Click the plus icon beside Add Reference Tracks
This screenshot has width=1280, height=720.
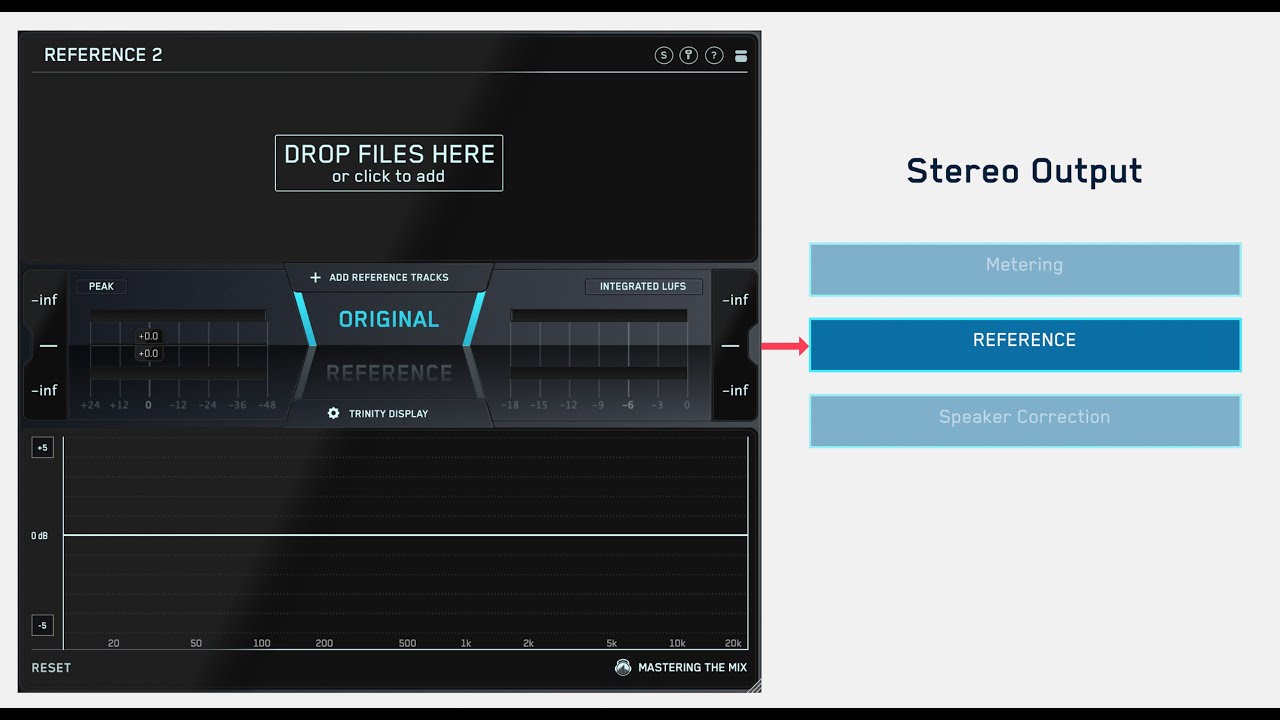[x=315, y=278]
